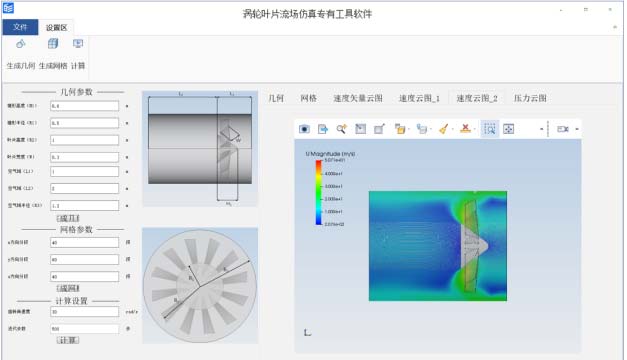
Task: Switch to the 速度云图_1 tab
Action: tap(419, 98)
